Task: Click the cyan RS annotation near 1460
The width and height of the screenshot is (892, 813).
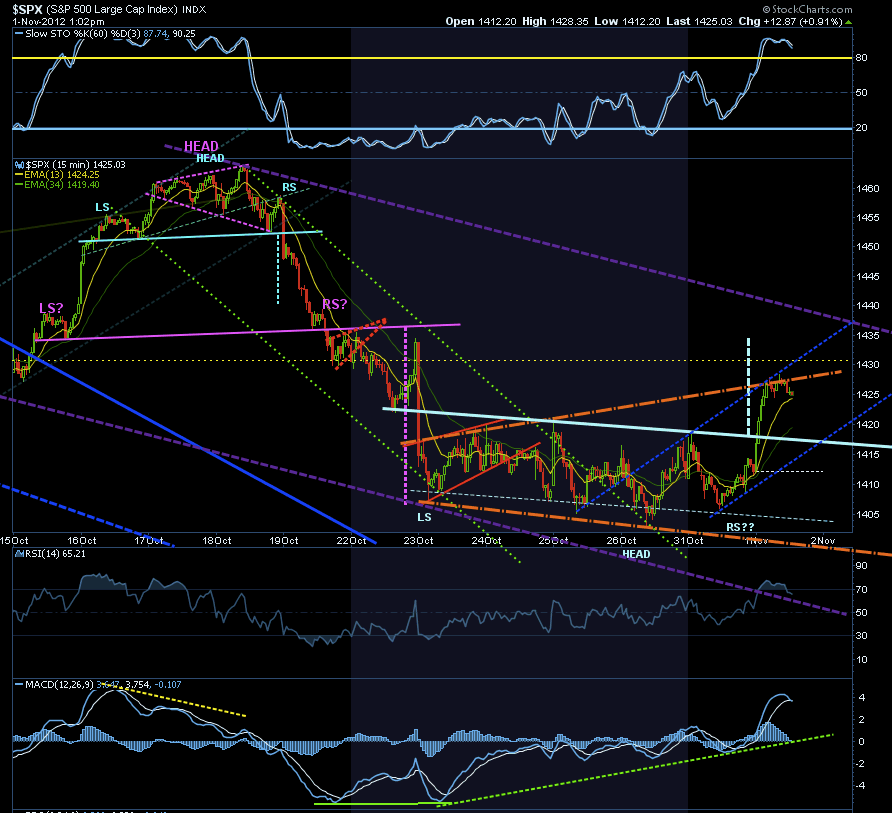Action: [x=290, y=187]
